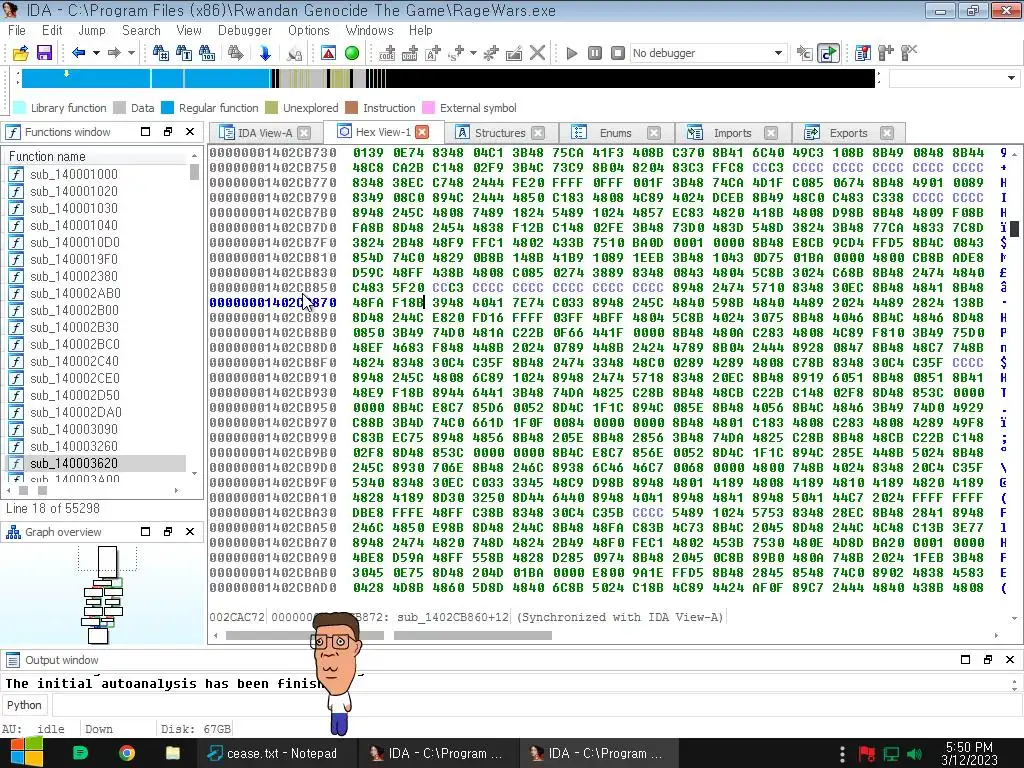The image size is (1024, 768).
Task: Close the Functions window panel
Action: point(190,131)
